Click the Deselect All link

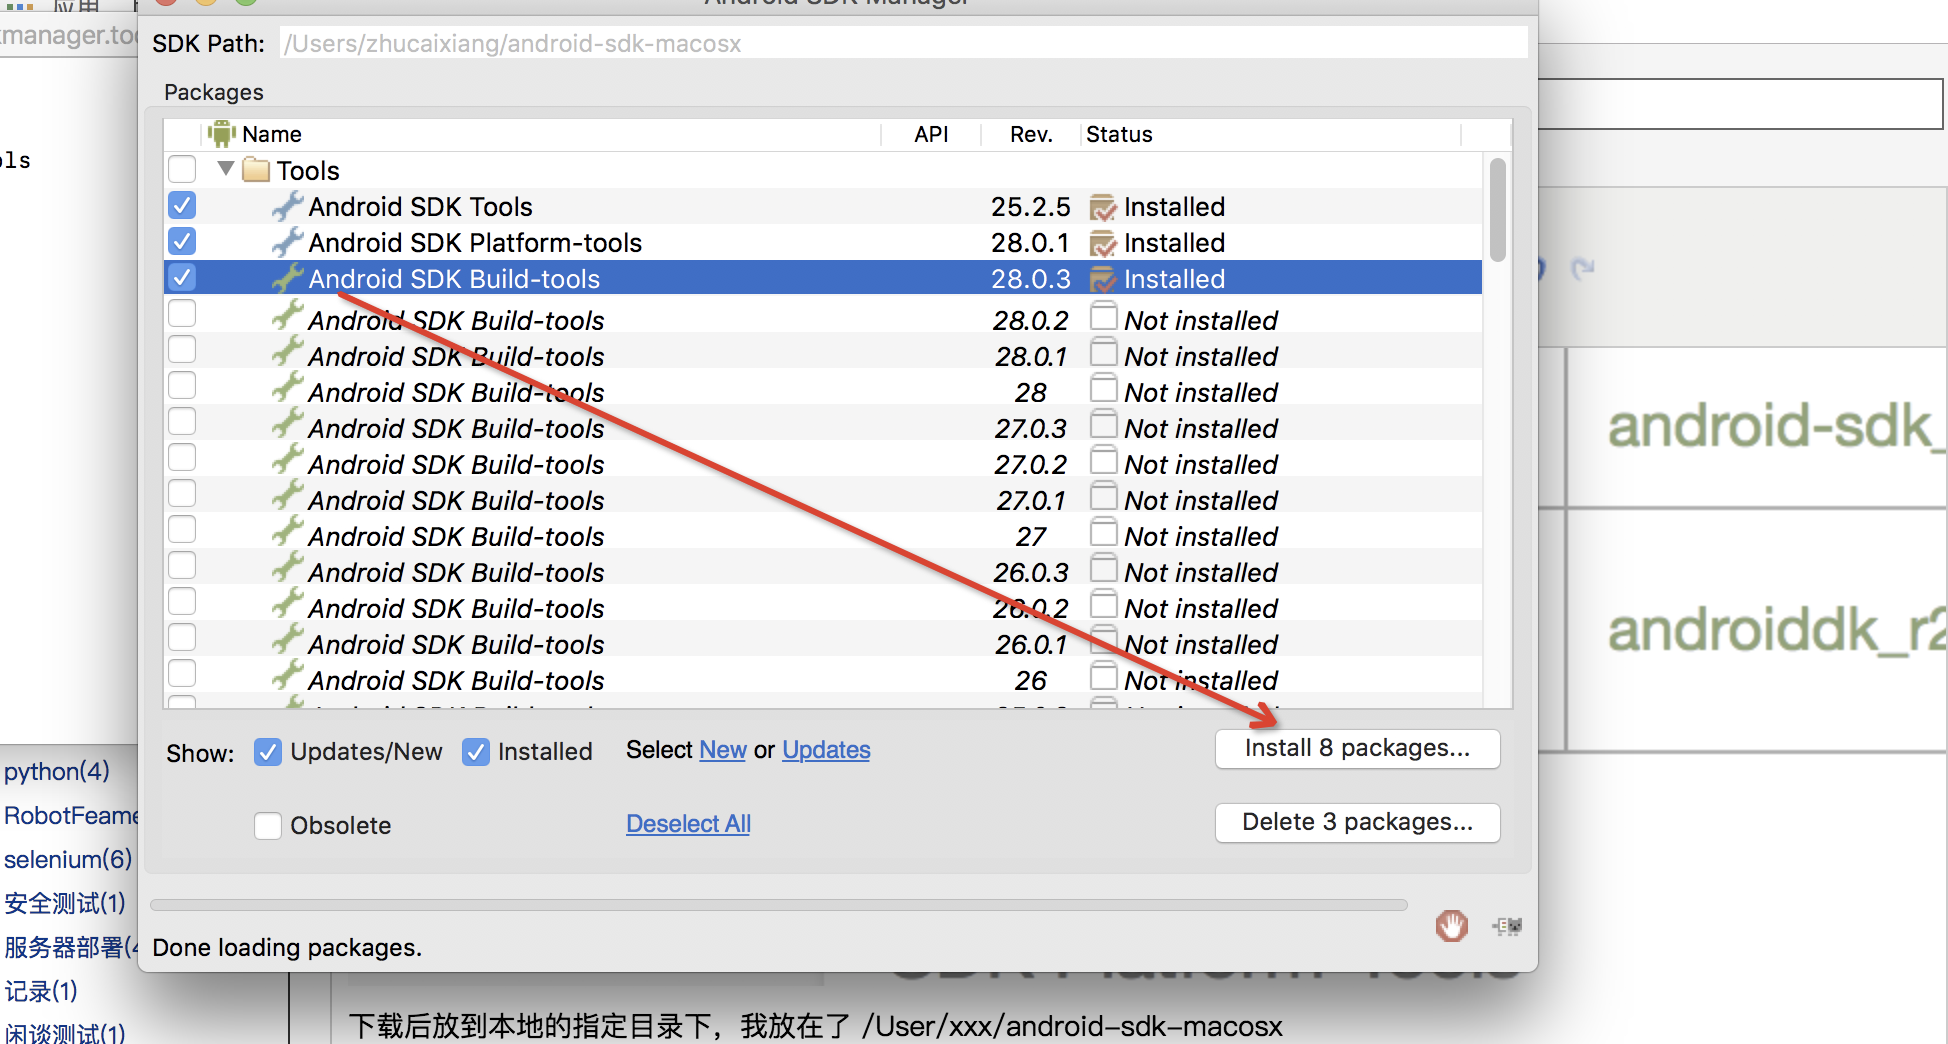(688, 824)
